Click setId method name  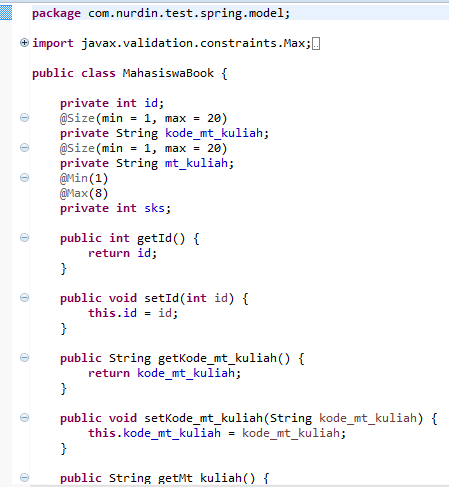tap(162, 298)
